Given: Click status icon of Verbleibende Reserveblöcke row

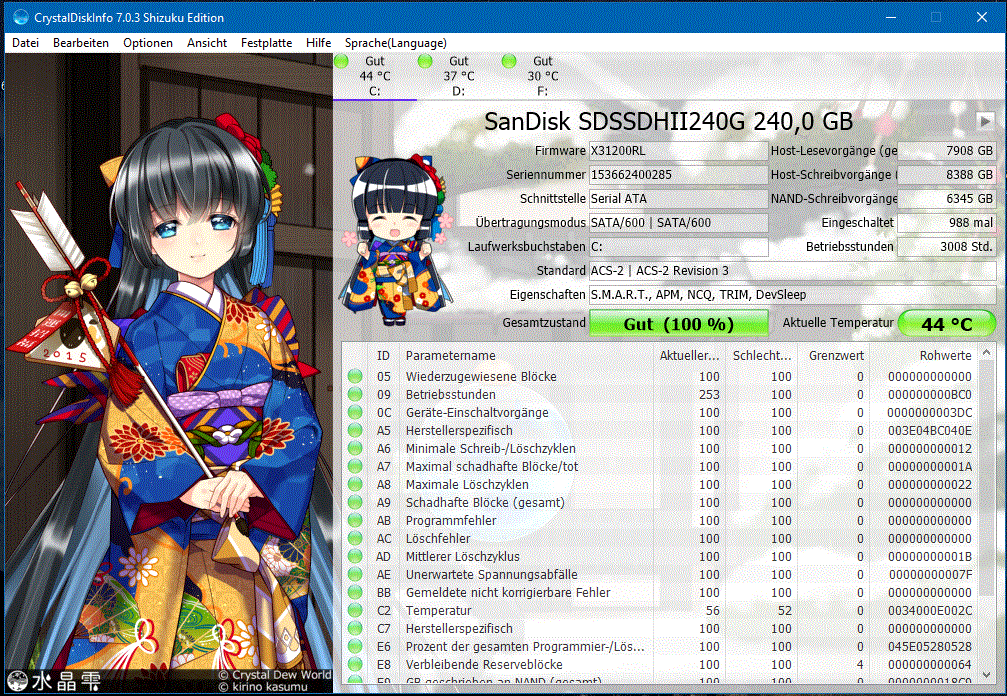Looking at the screenshot, I should [355, 665].
